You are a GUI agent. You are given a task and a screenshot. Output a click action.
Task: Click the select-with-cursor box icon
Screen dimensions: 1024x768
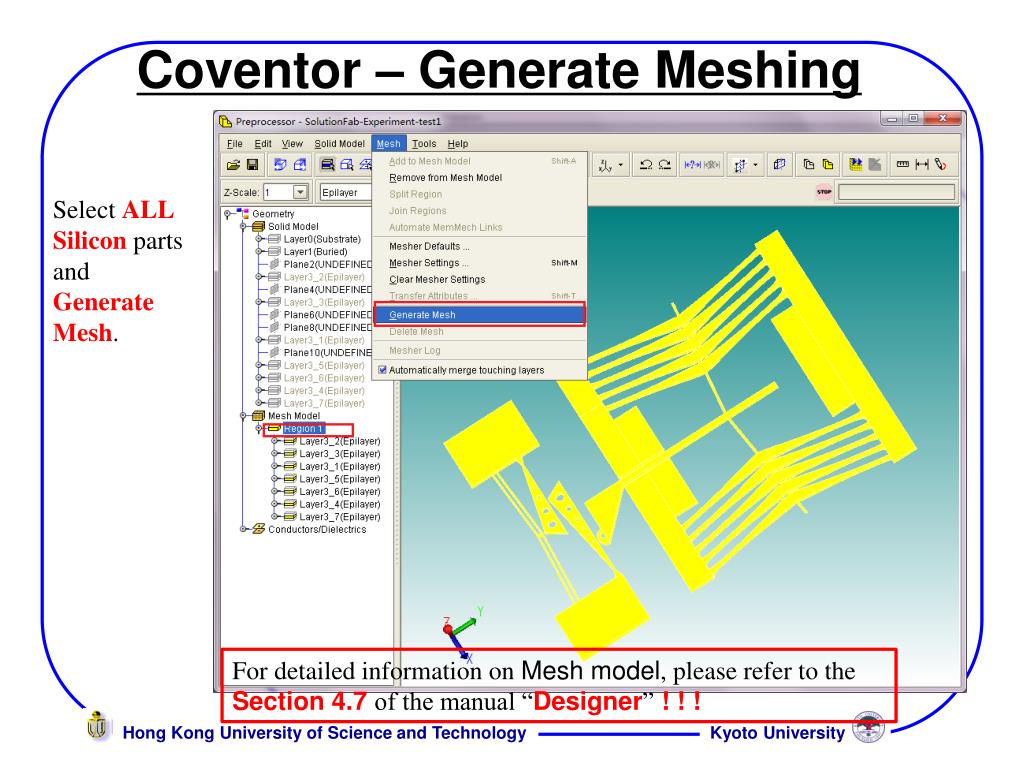[x=347, y=165]
